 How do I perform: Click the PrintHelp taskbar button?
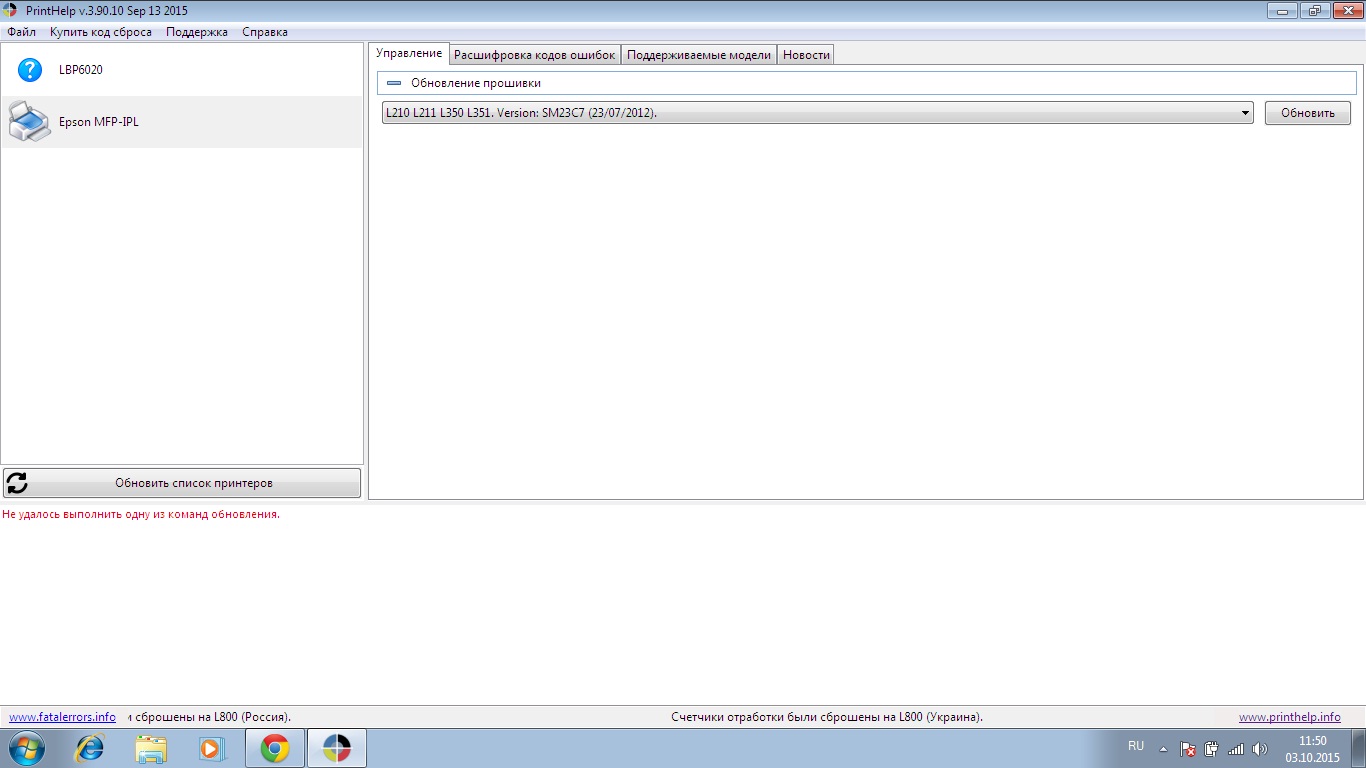point(337,748)
